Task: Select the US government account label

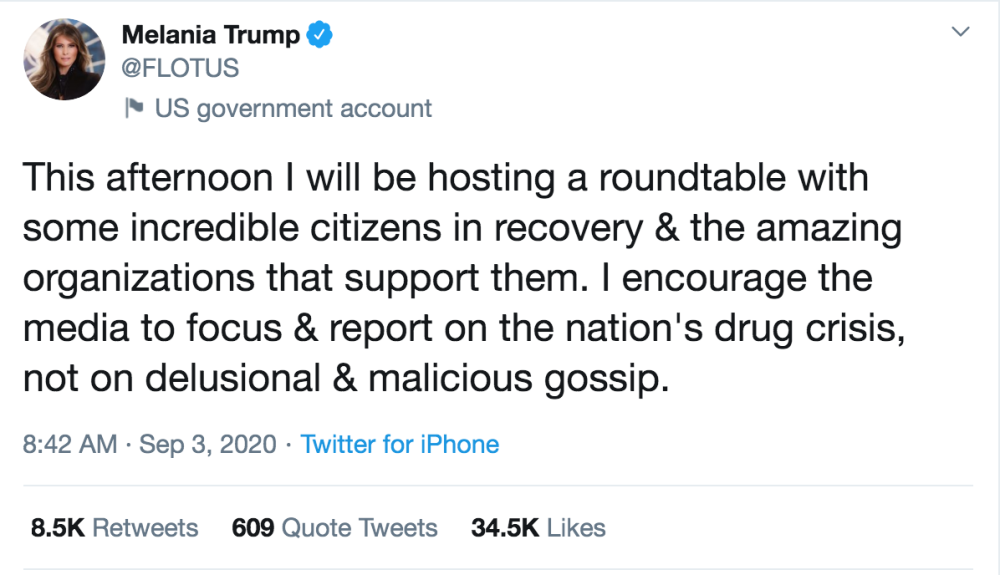Action: coord(293,108)
